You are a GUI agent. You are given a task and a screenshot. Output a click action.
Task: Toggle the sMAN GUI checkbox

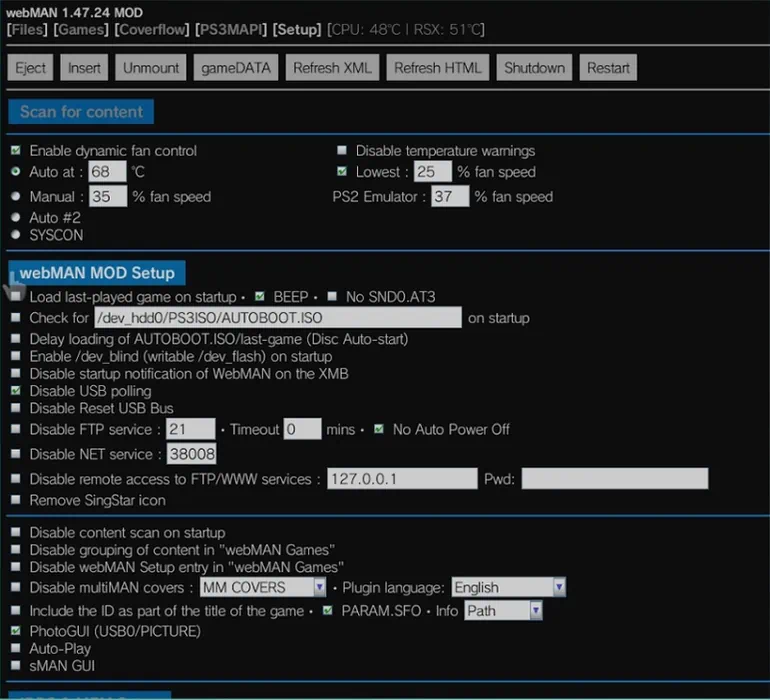(16, 666)
